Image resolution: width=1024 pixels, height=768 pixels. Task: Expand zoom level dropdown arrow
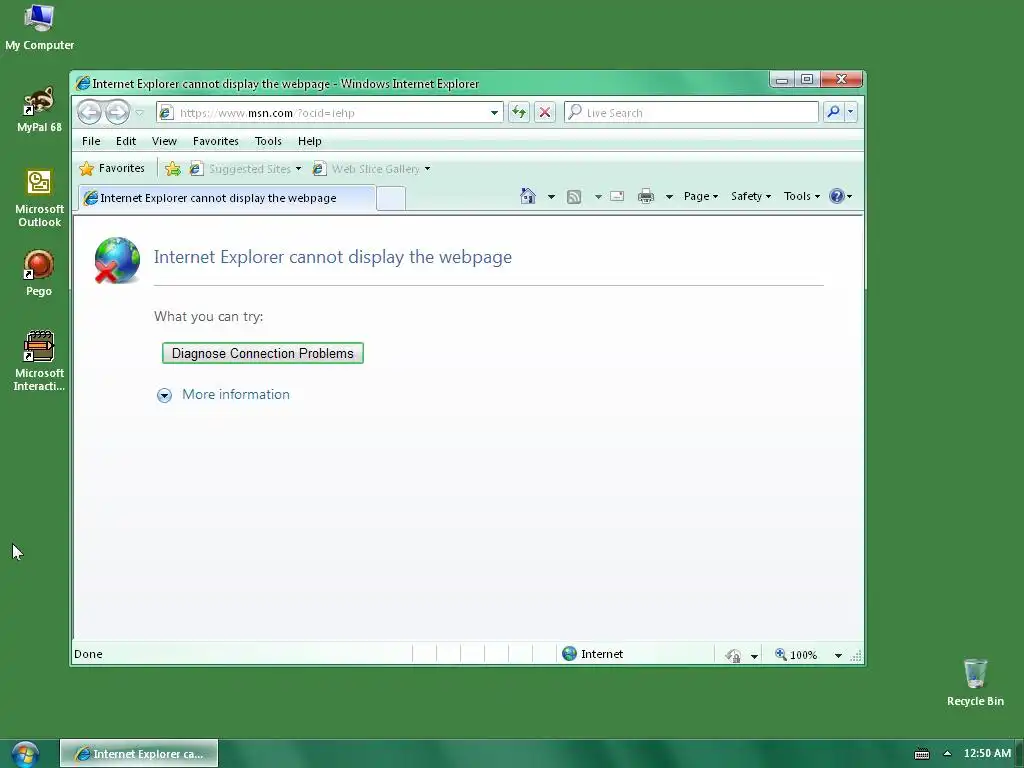838,655
